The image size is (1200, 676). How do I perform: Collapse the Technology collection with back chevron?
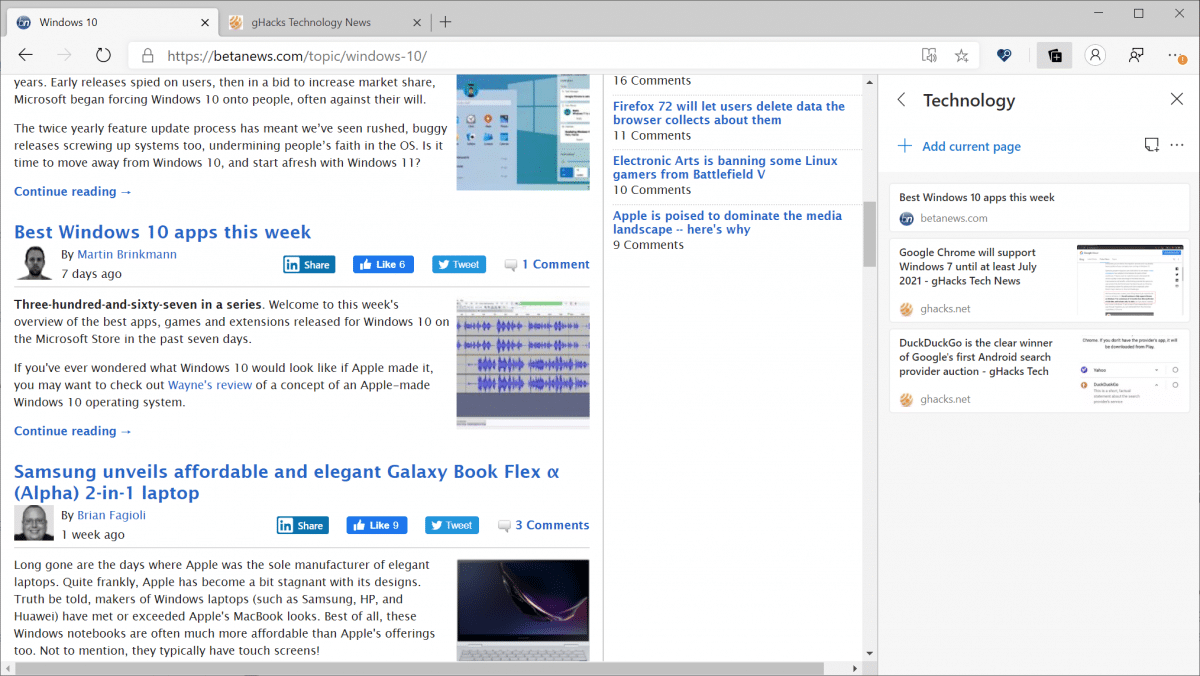click(900, 99)
